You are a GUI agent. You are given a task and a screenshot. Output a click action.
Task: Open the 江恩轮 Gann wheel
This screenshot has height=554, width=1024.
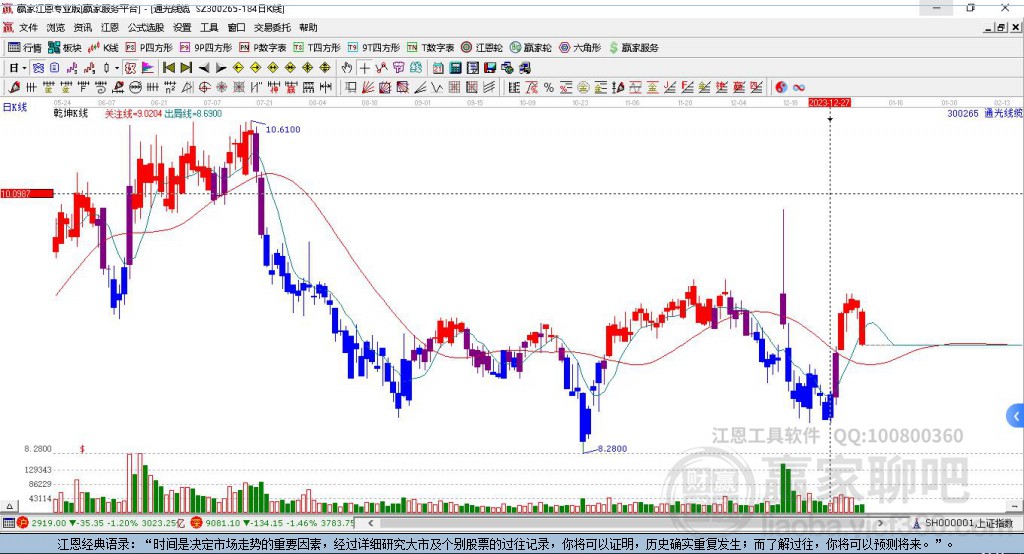[x=482, y=48]
